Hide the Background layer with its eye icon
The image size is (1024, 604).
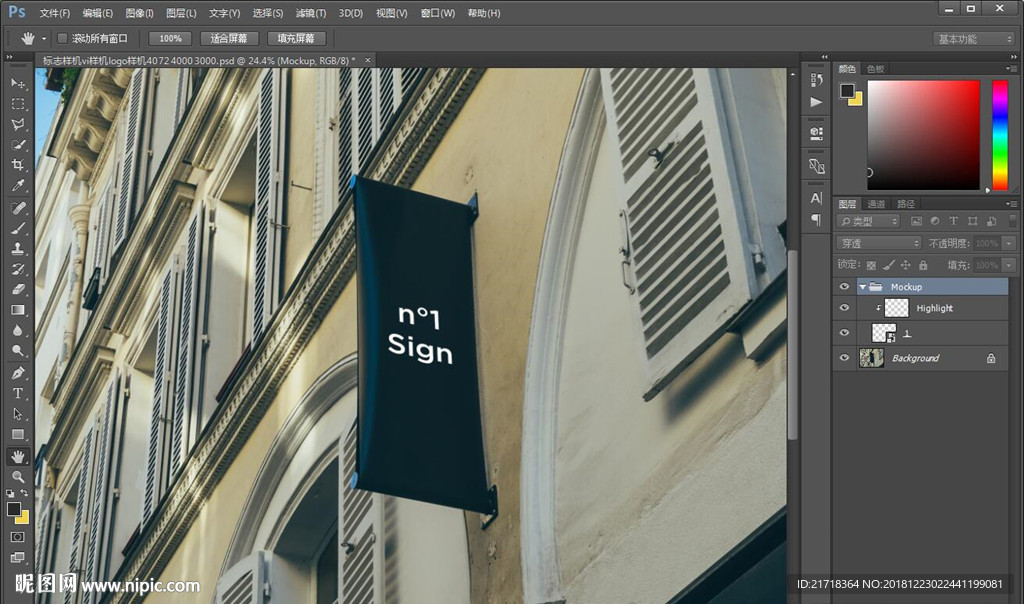(845, 358)
